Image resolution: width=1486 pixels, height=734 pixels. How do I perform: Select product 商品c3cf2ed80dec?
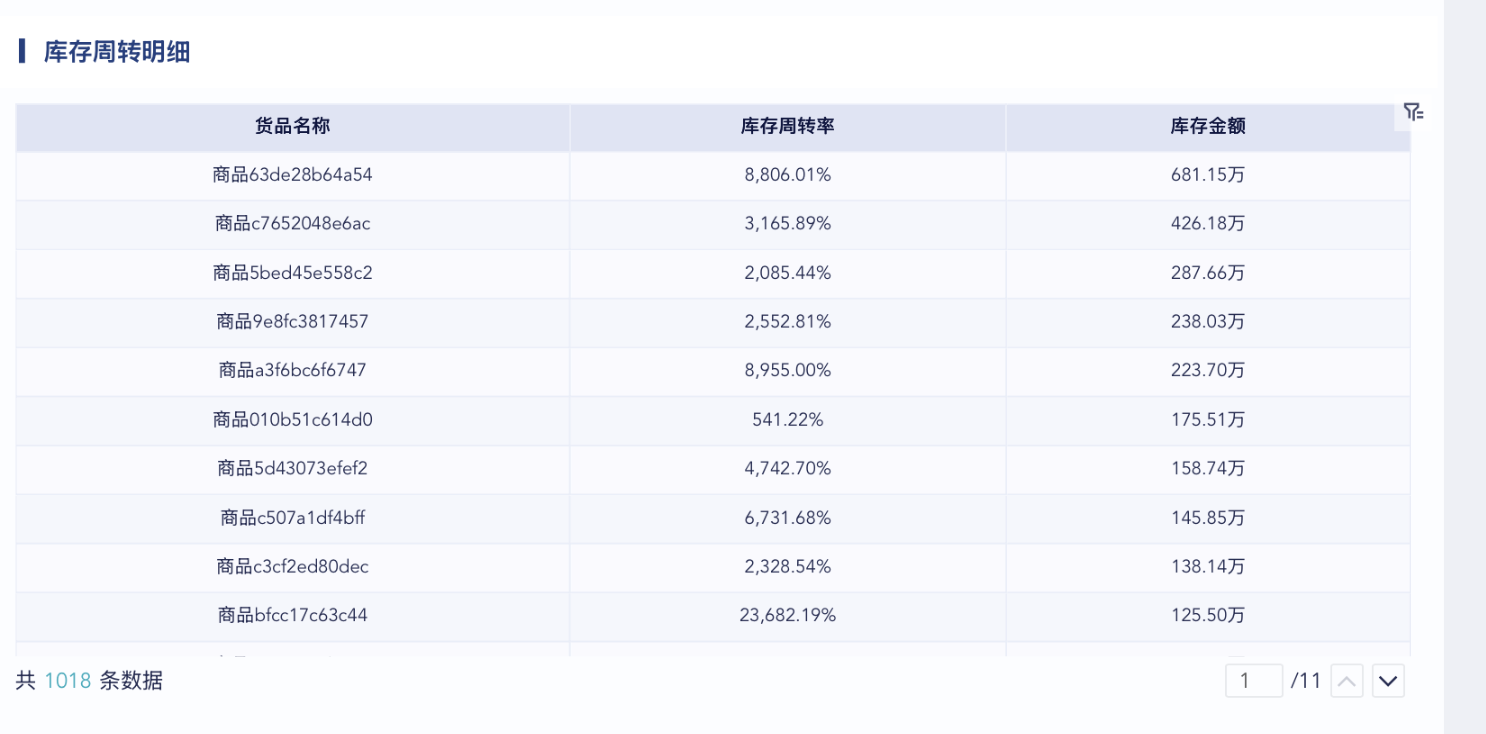[292, 566]
